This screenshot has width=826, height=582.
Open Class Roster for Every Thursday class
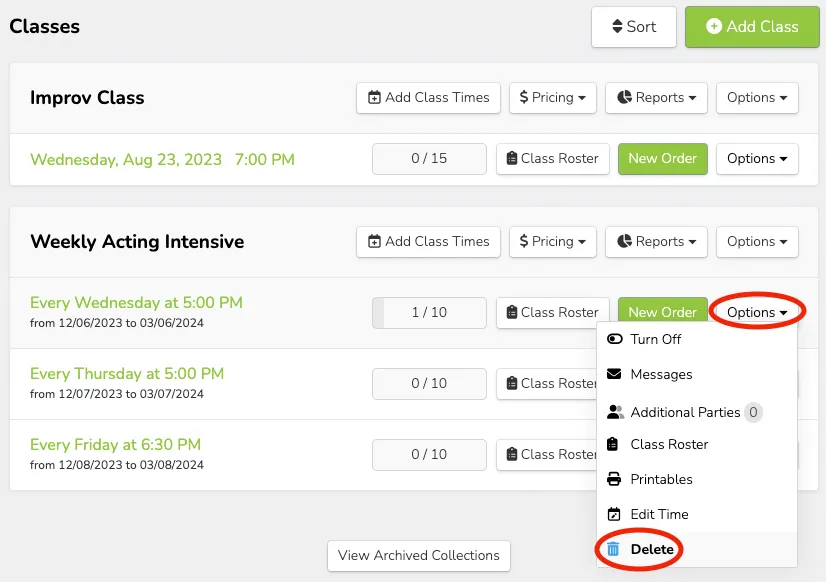[547, 384]
